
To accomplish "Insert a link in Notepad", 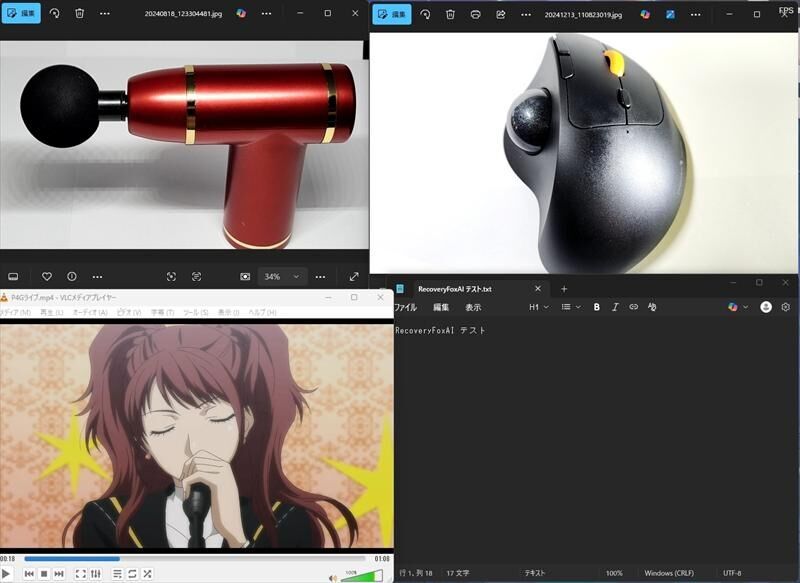I will 633,307.
